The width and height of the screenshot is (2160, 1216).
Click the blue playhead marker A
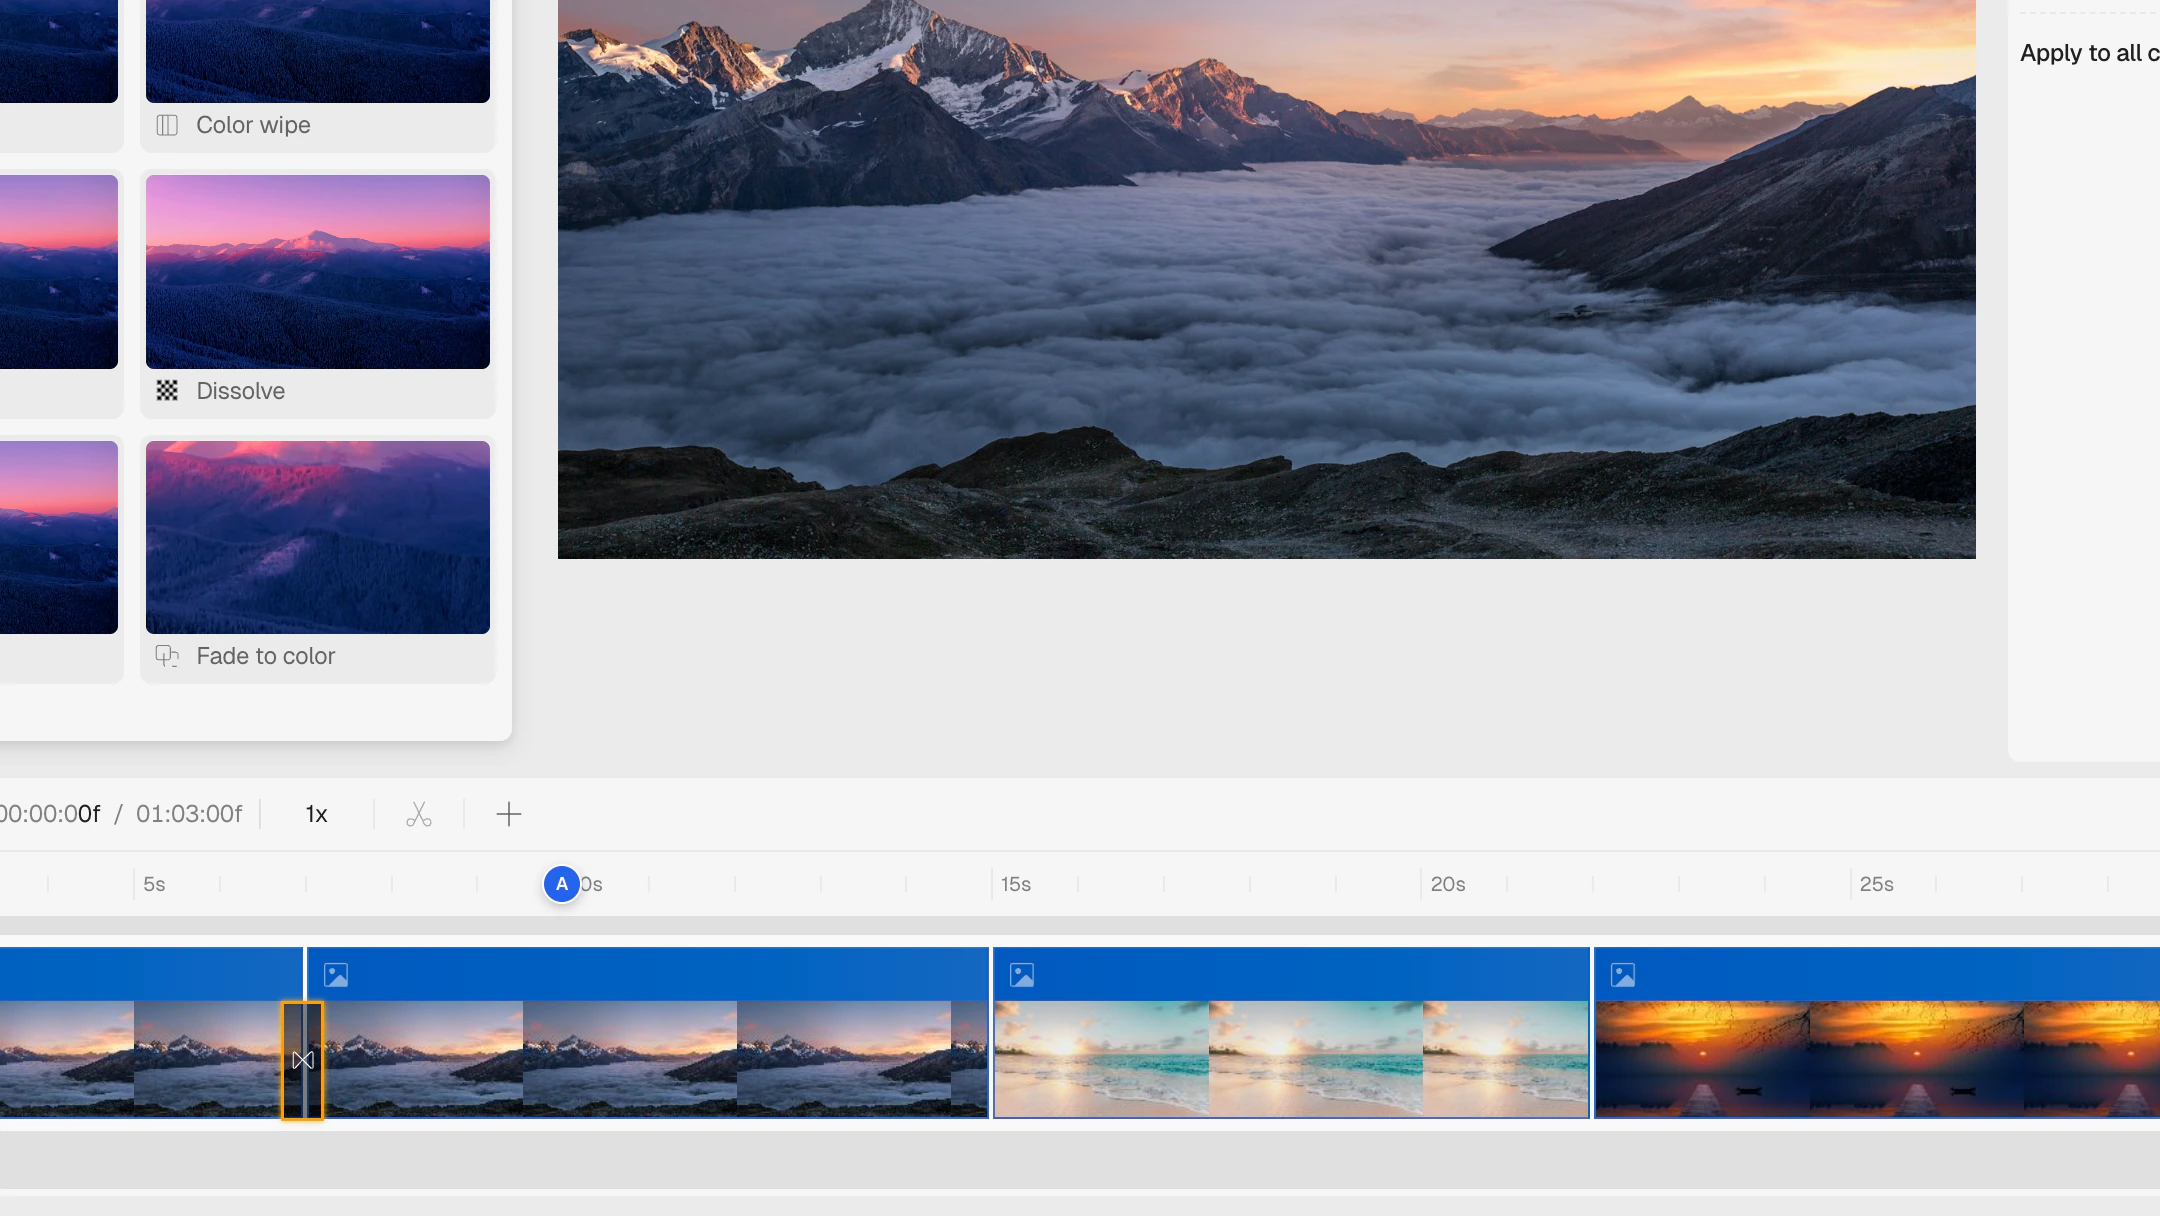(x=561, y=884)
